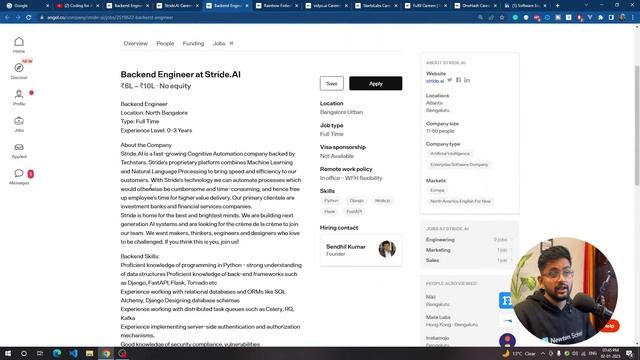Go back with browser back arrow
Screen dimensions: 640x360
click(7, 18)
